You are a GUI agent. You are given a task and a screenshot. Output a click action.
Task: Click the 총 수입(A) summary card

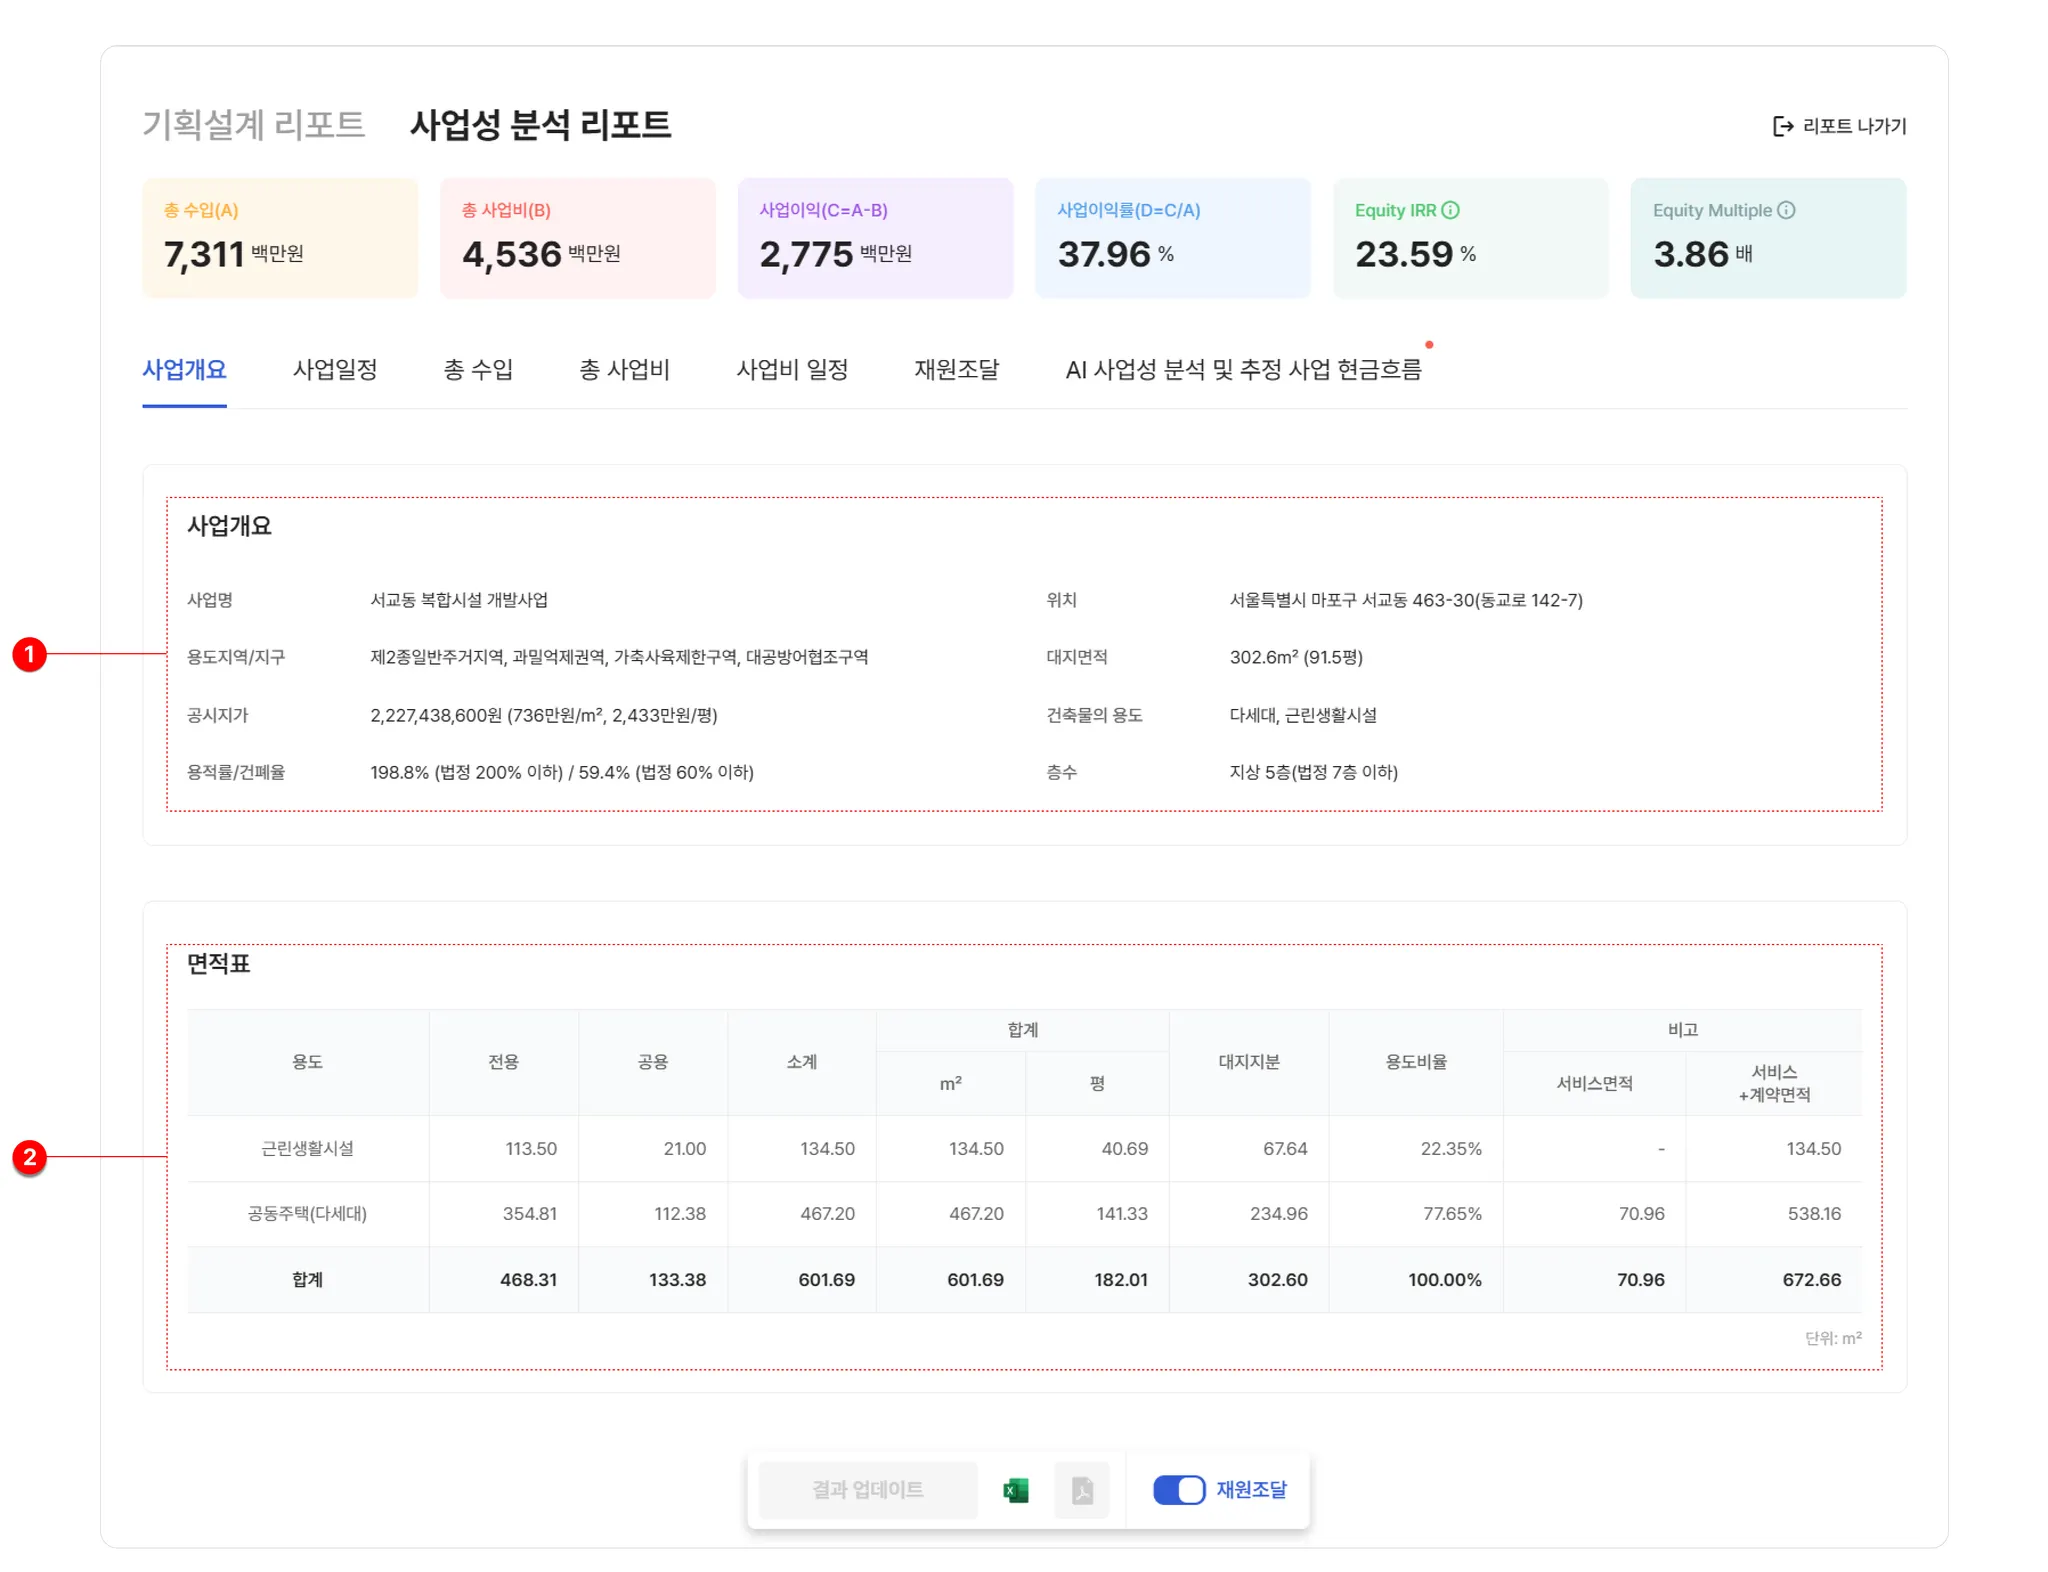point(280,238)
